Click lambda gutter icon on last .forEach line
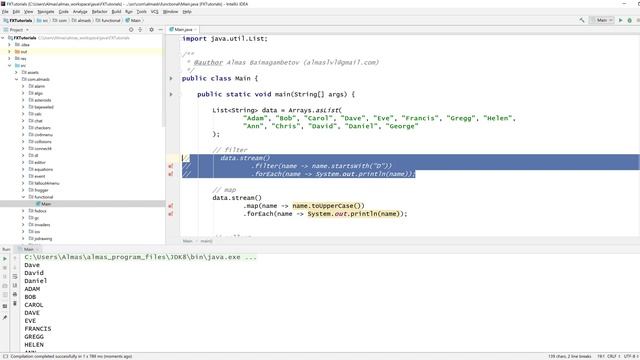Viewport: 640px width, 360px height. (x=171, y=214)
